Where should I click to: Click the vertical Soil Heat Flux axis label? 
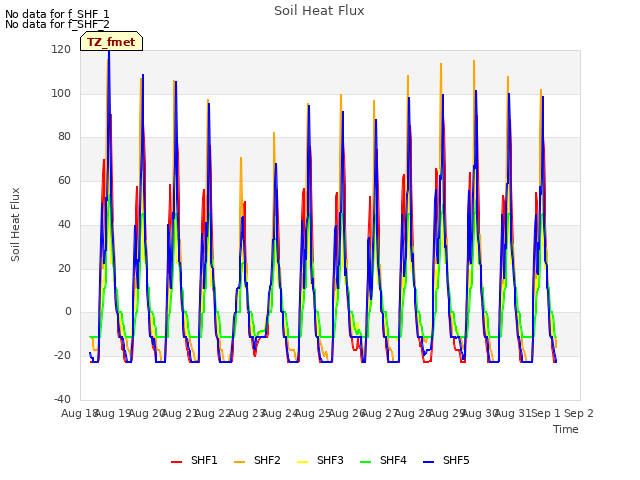pyautogui.click(x=15, y=224)
